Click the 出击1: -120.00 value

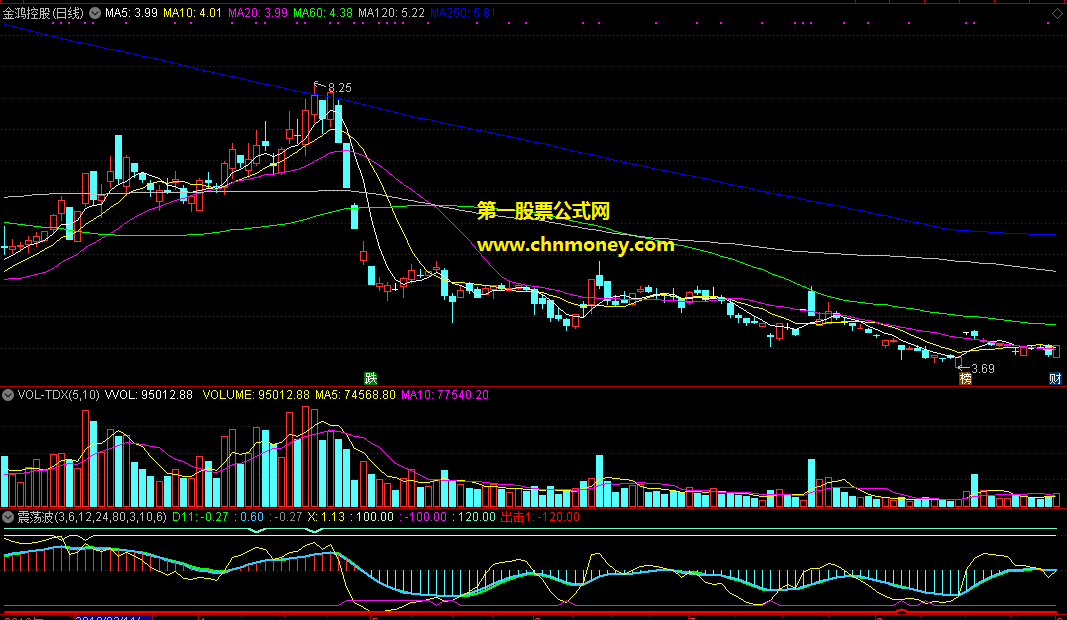pos(540,517)
